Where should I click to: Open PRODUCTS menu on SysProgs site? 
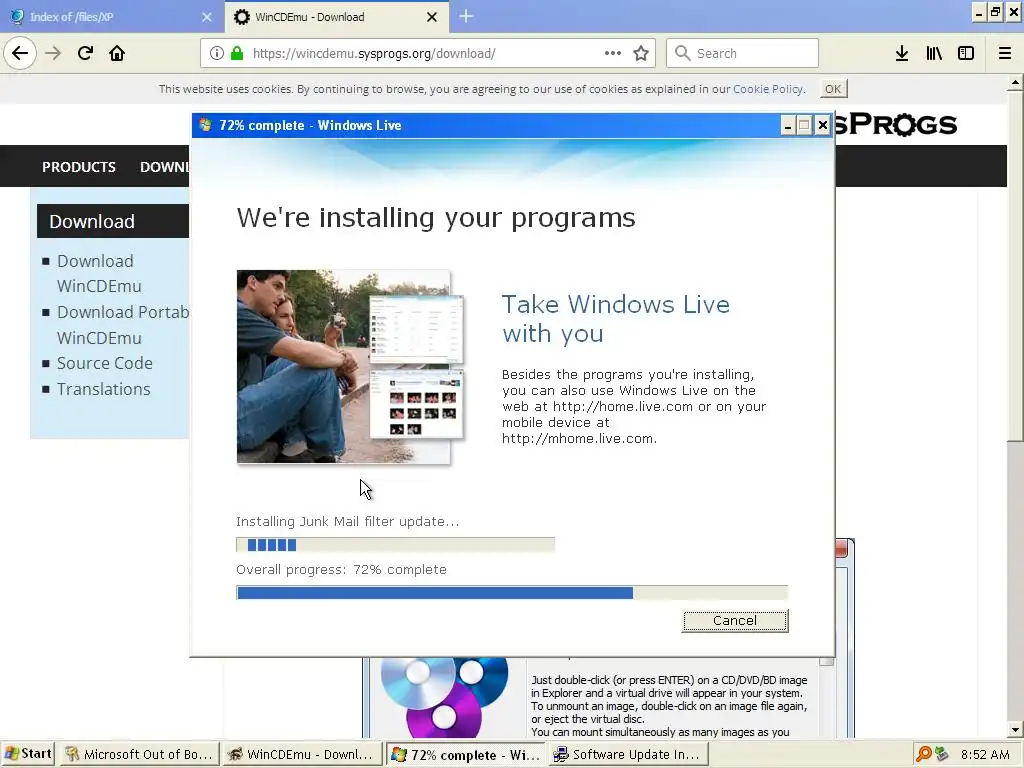pos(79,167)
